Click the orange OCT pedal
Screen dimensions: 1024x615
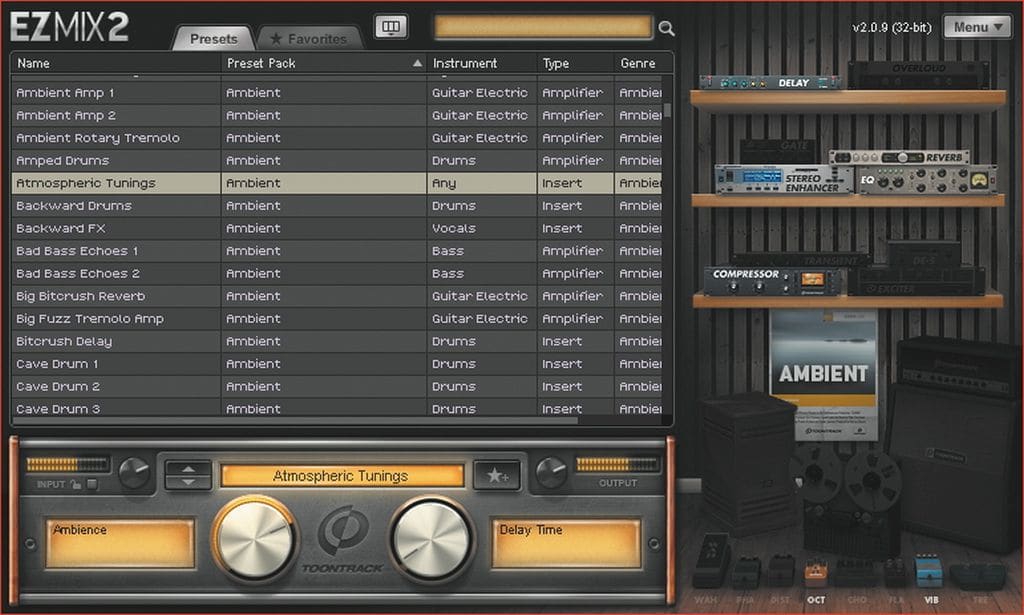point(816,575)
